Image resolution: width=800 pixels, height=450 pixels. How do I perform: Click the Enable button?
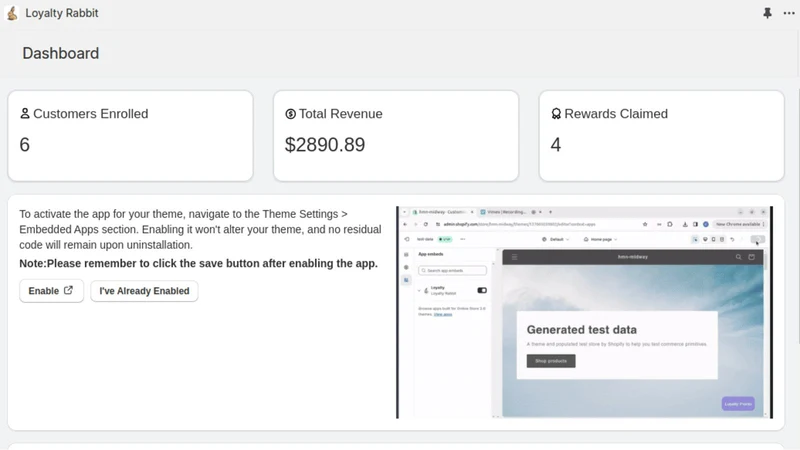[x=51, y=291]
